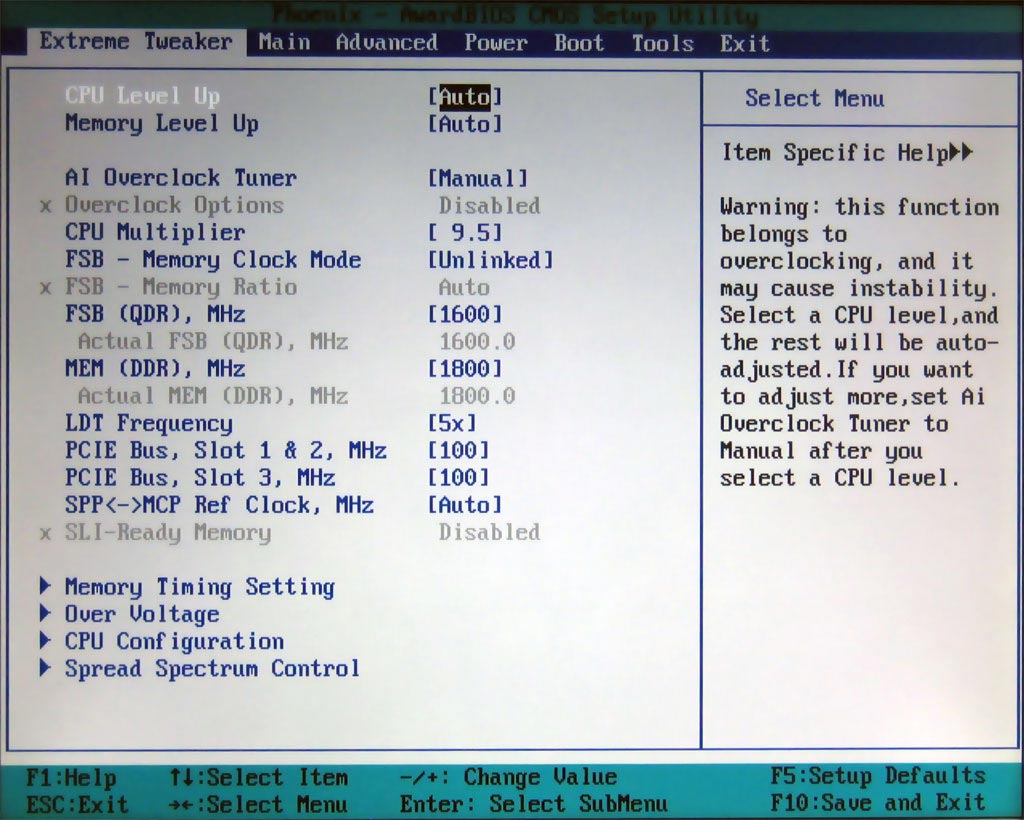The image size is (1024, 820).
Task: Open the Memory Timing Setting submenu
Action: [200, 587]
